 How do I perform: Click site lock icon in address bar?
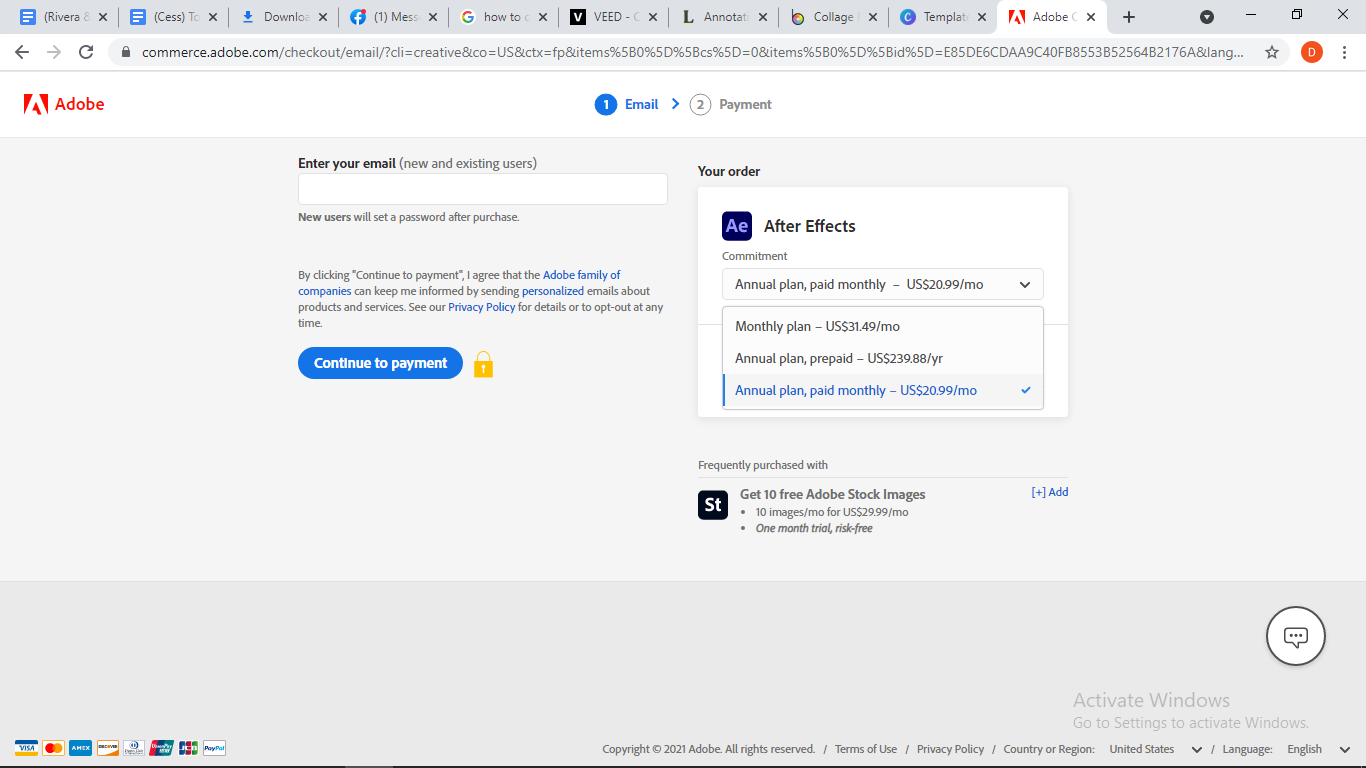click(x=125, y=52)
